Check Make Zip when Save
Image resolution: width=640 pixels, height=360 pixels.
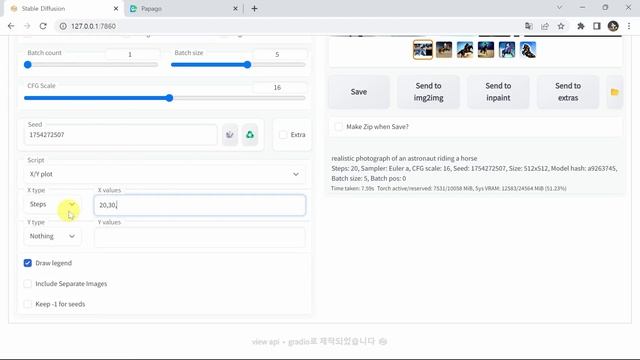[338, 127]
